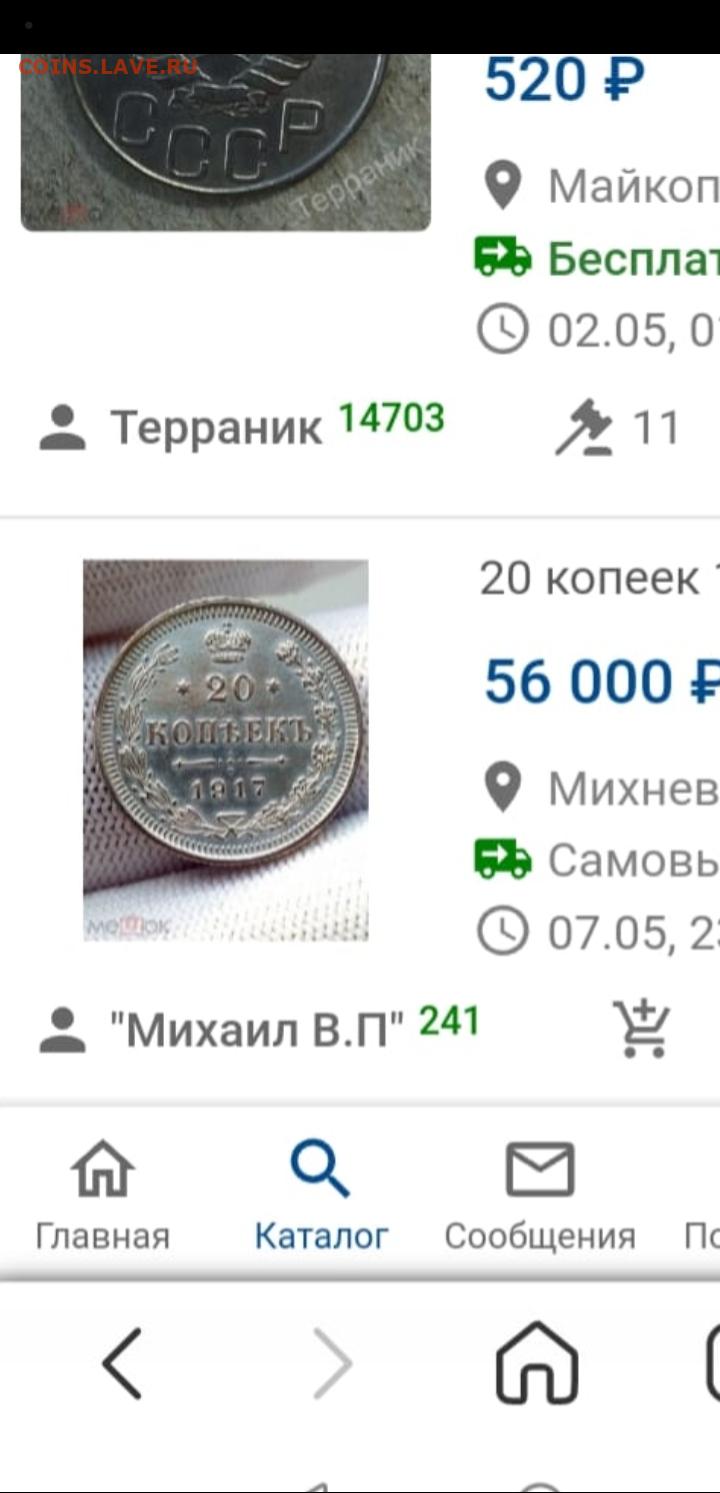Viewport: 720px width, 1493px height.
Task: Tap the browser forward arrow
Action: (x=332, y=1363)
